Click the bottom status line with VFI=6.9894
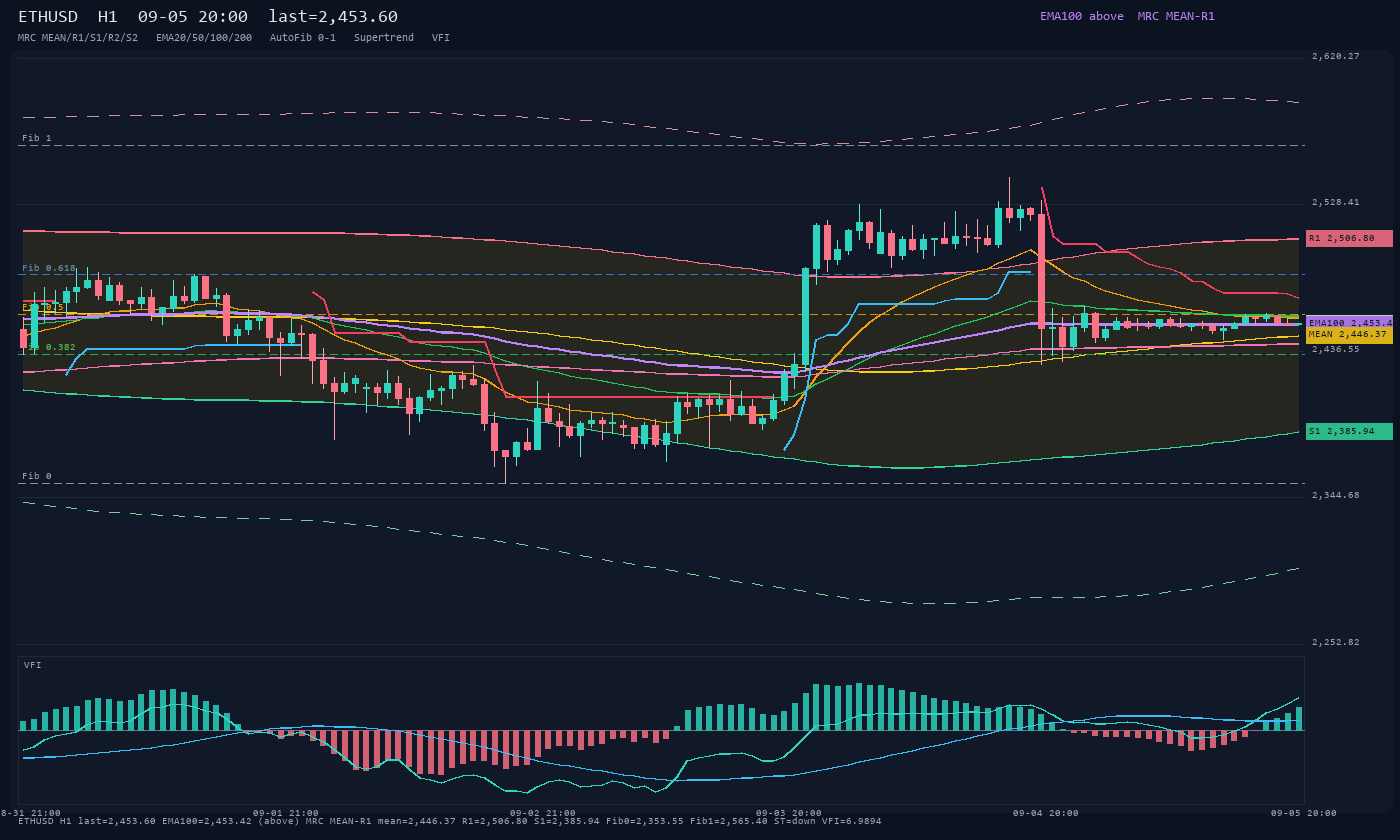 (x=450, y=821)
